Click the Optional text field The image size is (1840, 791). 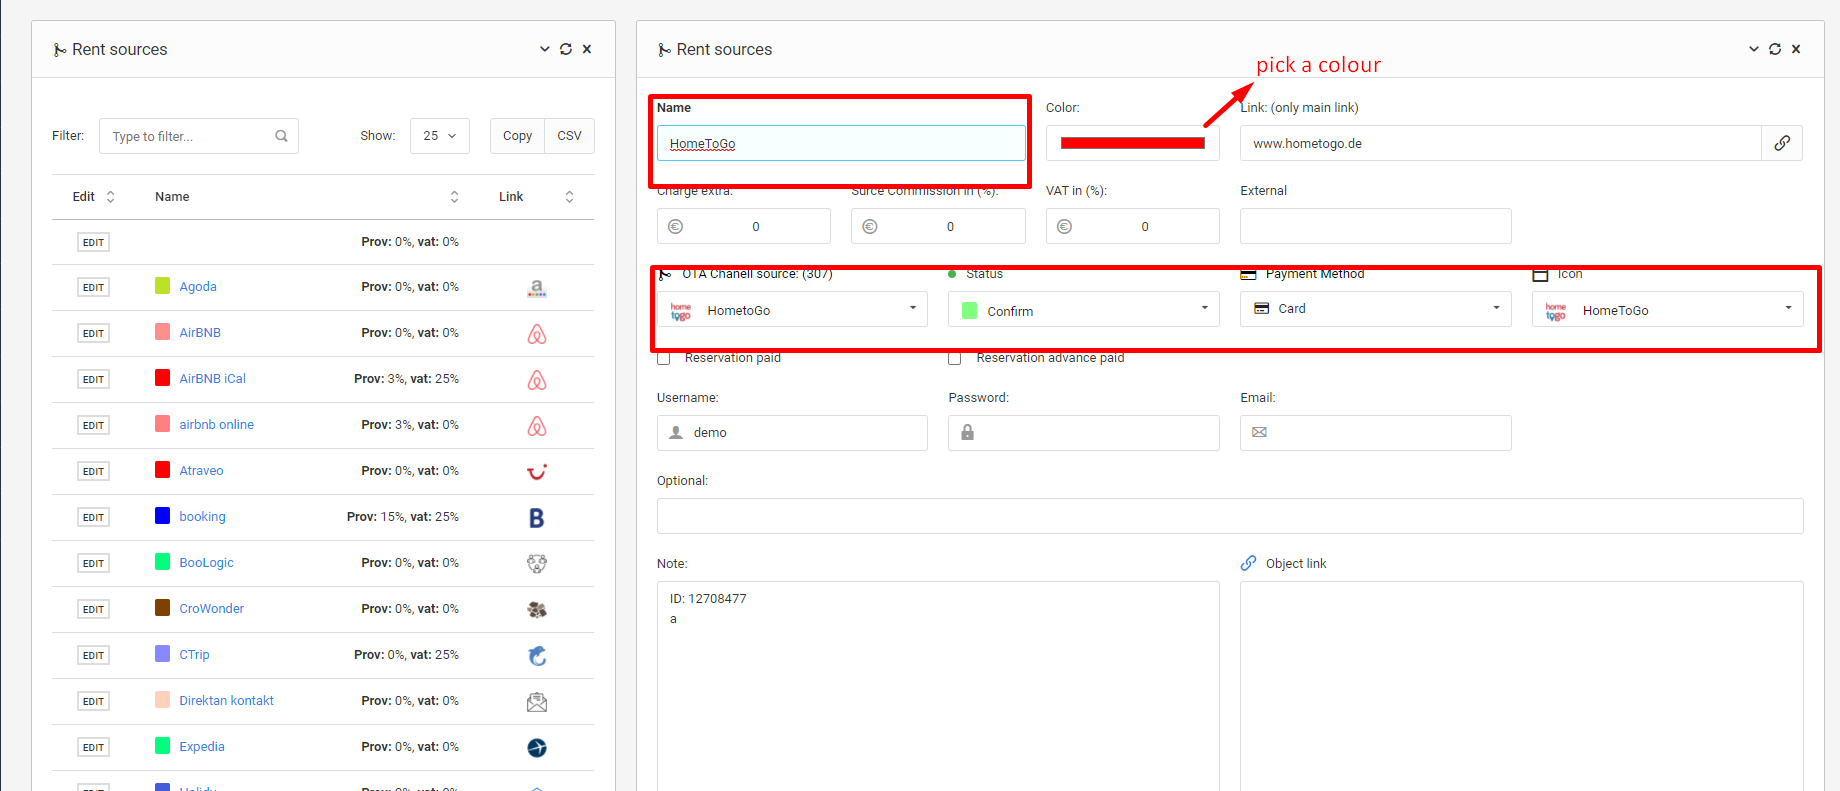pos(1230,516)
